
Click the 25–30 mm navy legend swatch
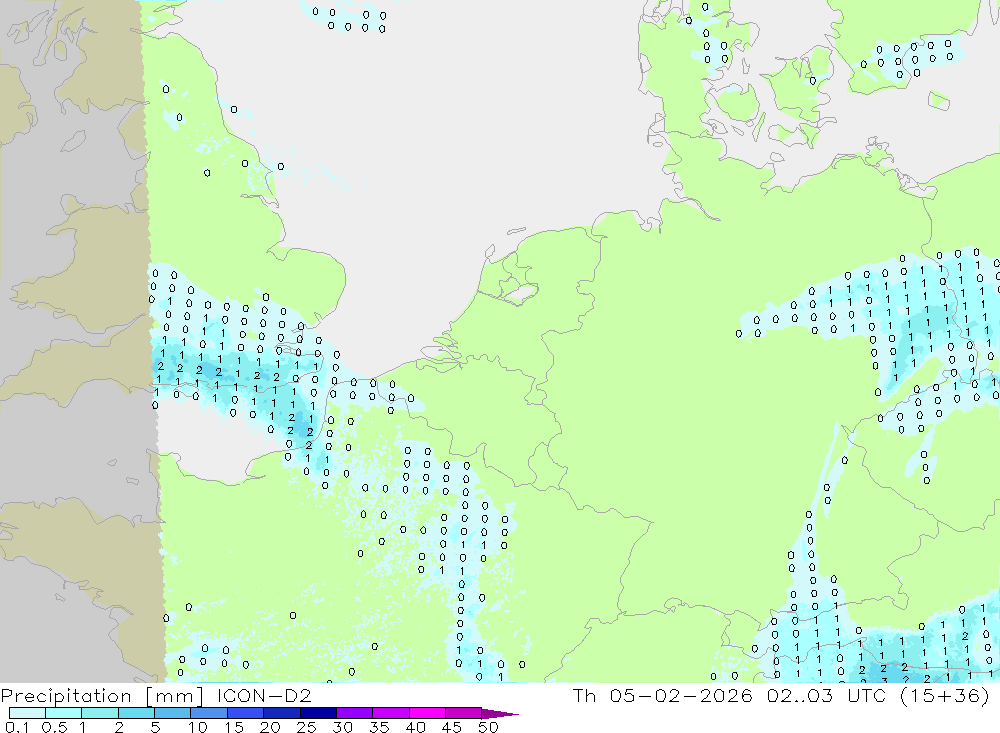318,713
